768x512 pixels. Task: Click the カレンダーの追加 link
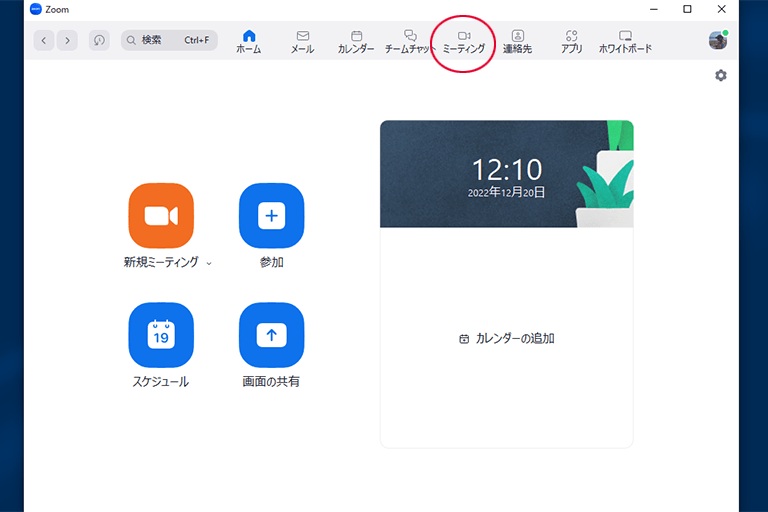coord(506,339)
